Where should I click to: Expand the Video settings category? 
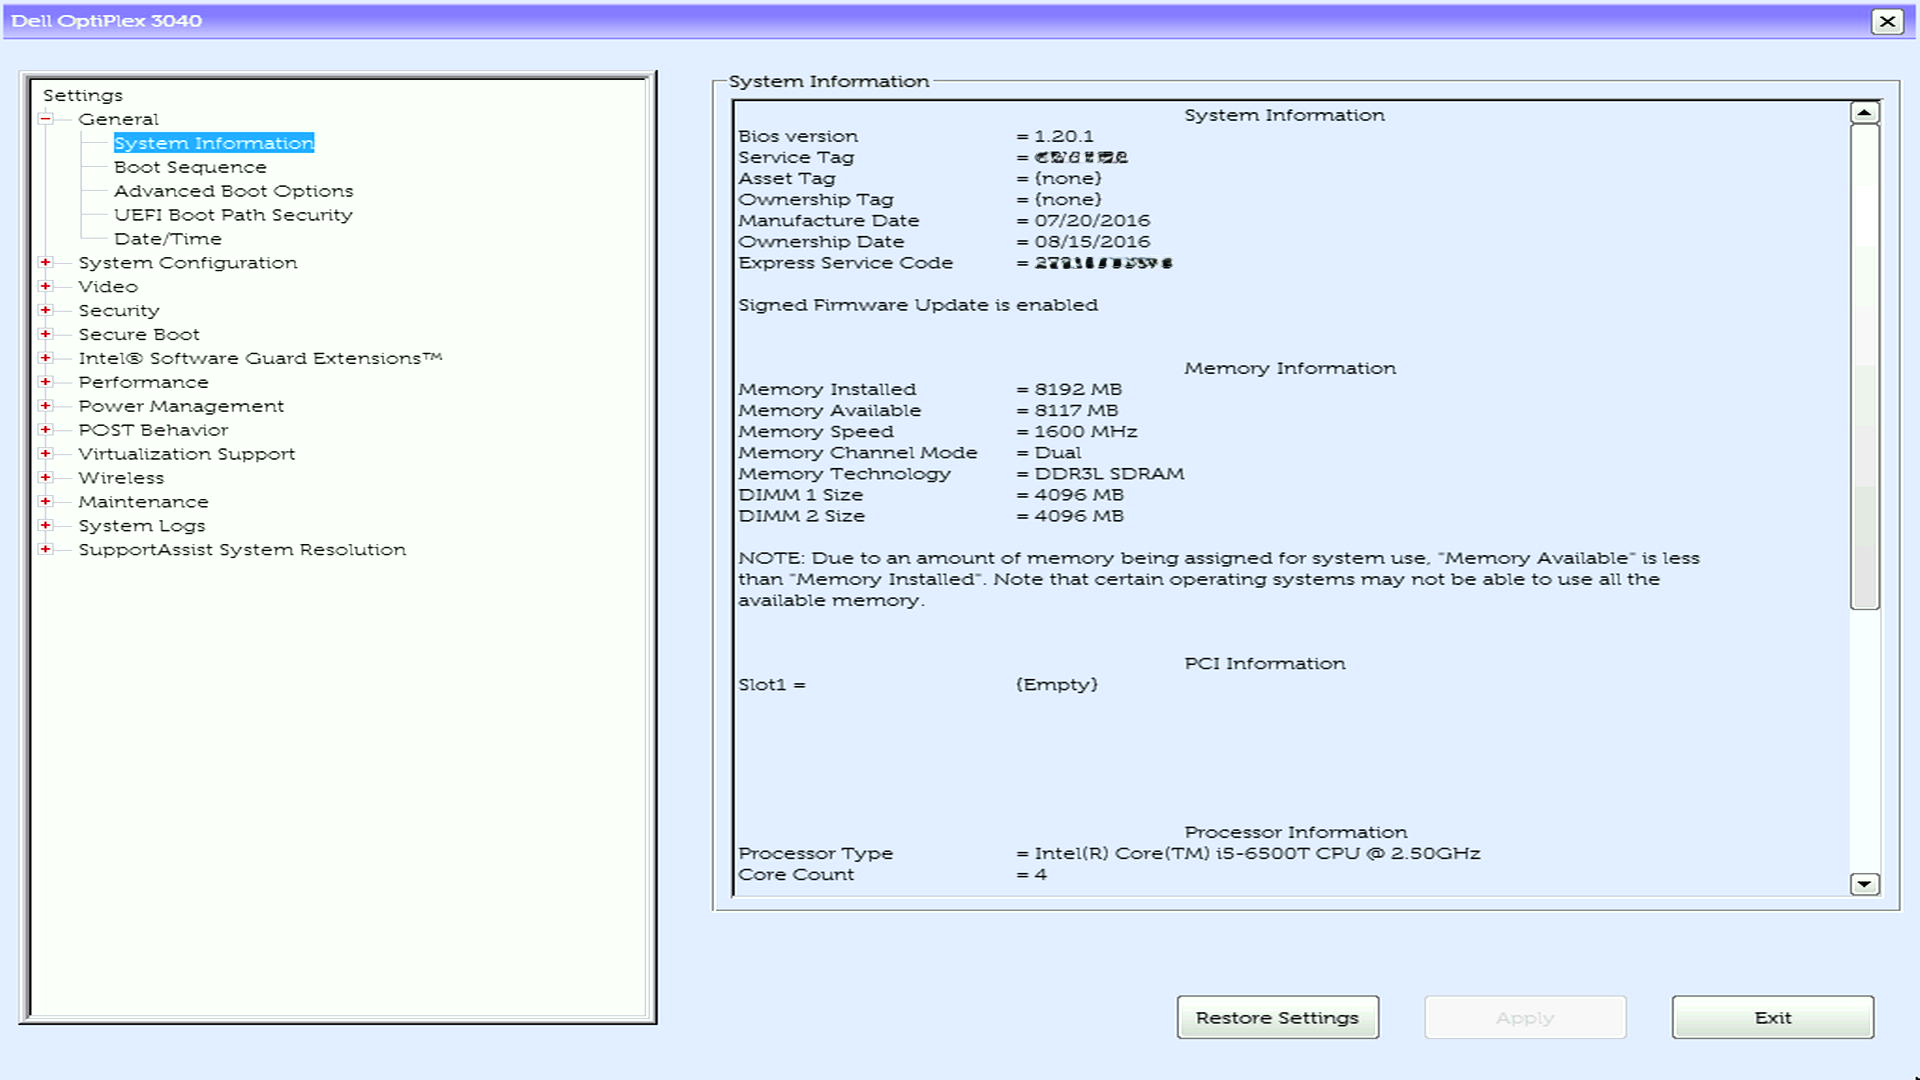tap(46, 286)
